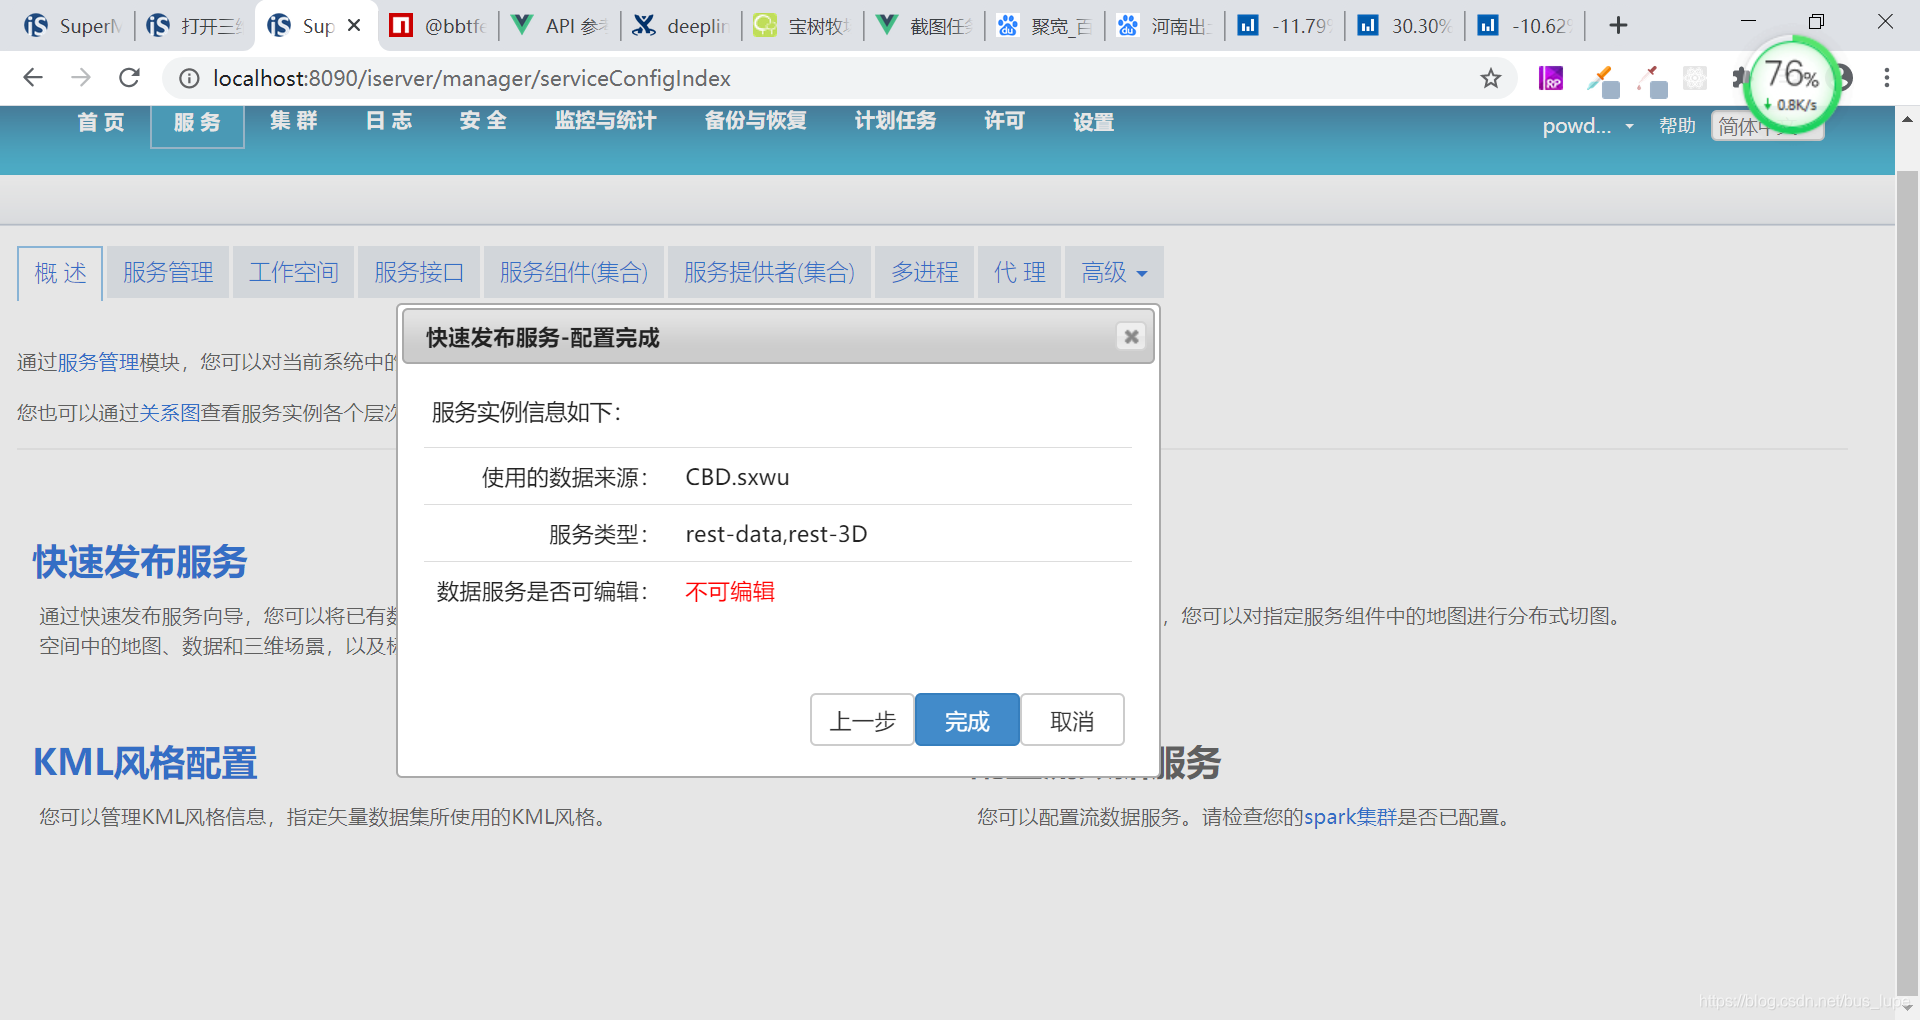
Task: Open the 首页 menu item
Action: click(x=101, y=122)
